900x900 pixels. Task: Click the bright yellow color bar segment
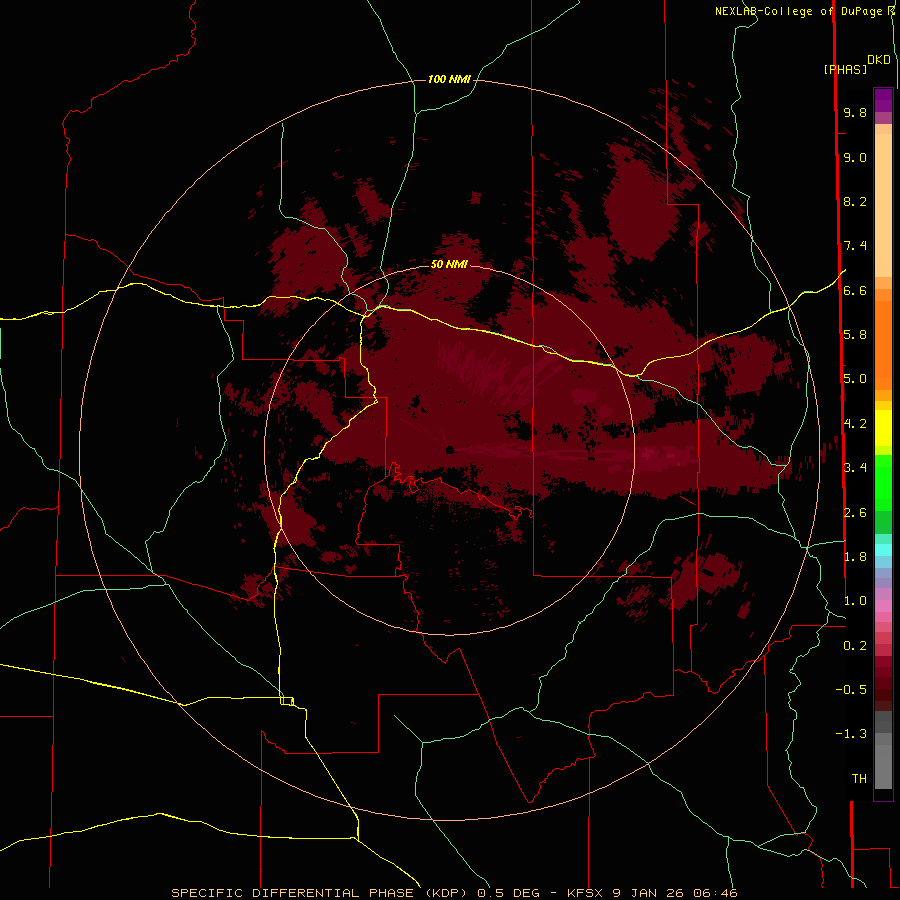883,428
